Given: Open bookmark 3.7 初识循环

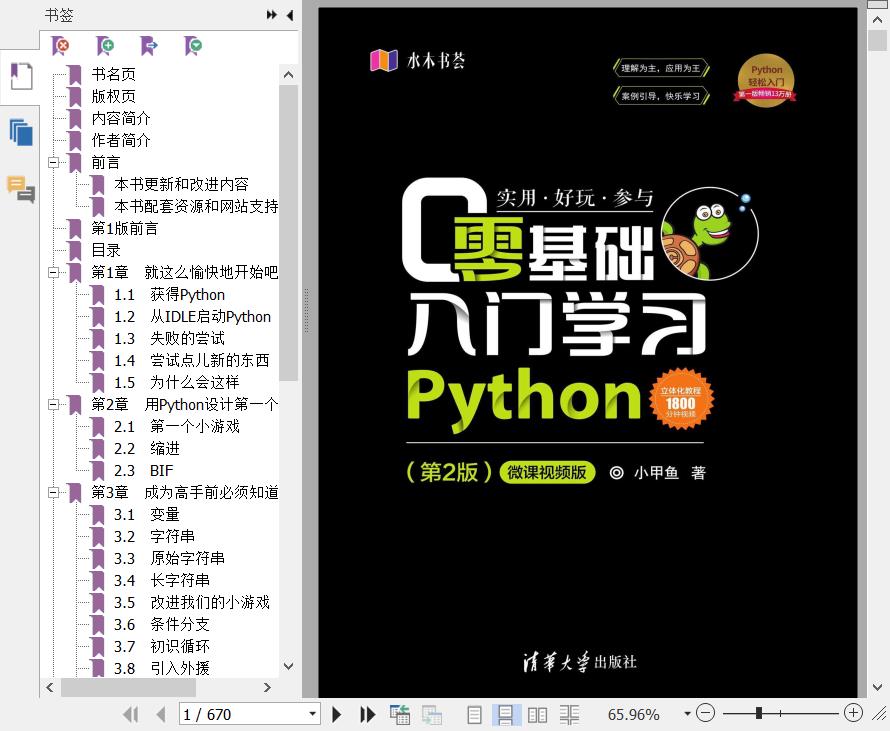Looking at the screenshot, I should [162, 646].
